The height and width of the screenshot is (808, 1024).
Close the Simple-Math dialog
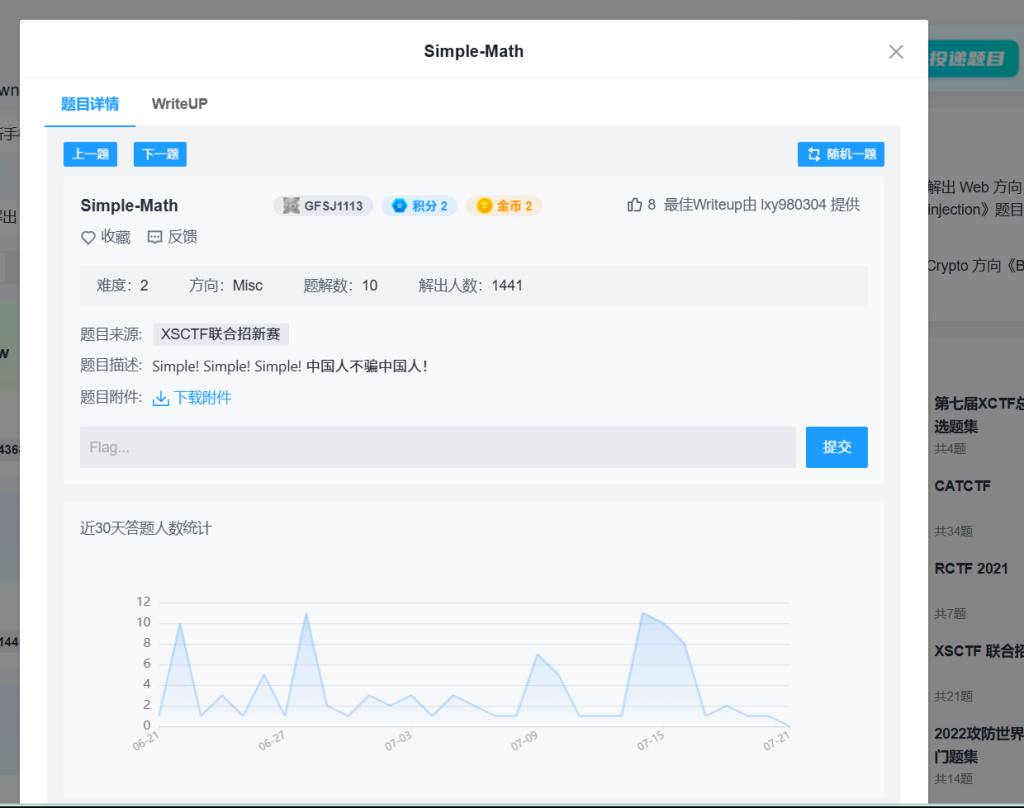pos(896,52)
